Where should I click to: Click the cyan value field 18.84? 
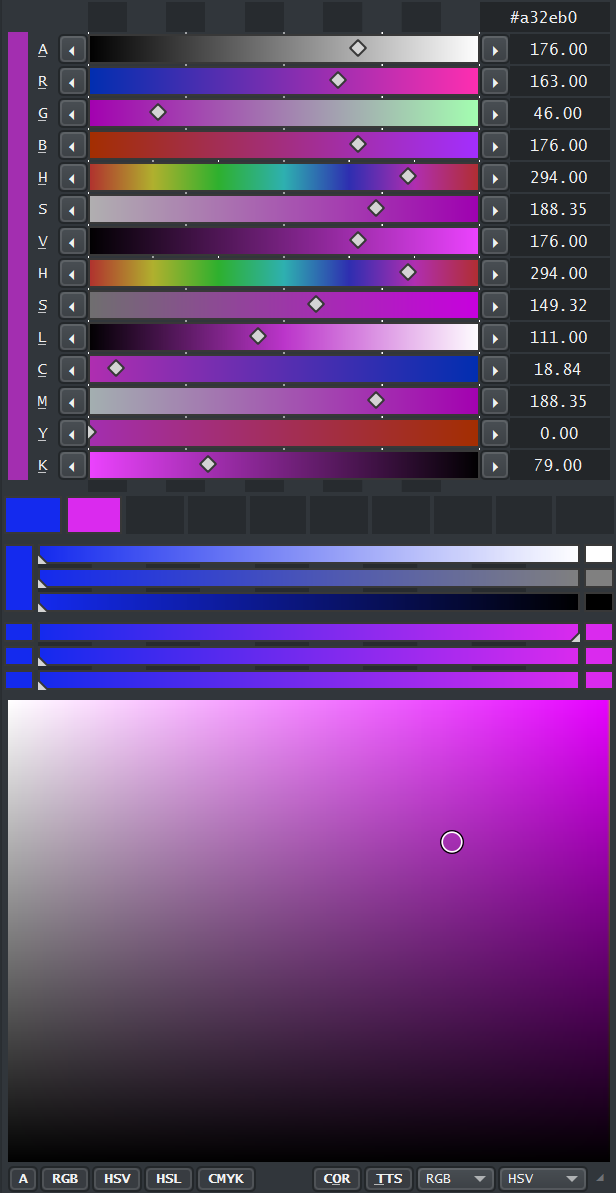point(559,369)
